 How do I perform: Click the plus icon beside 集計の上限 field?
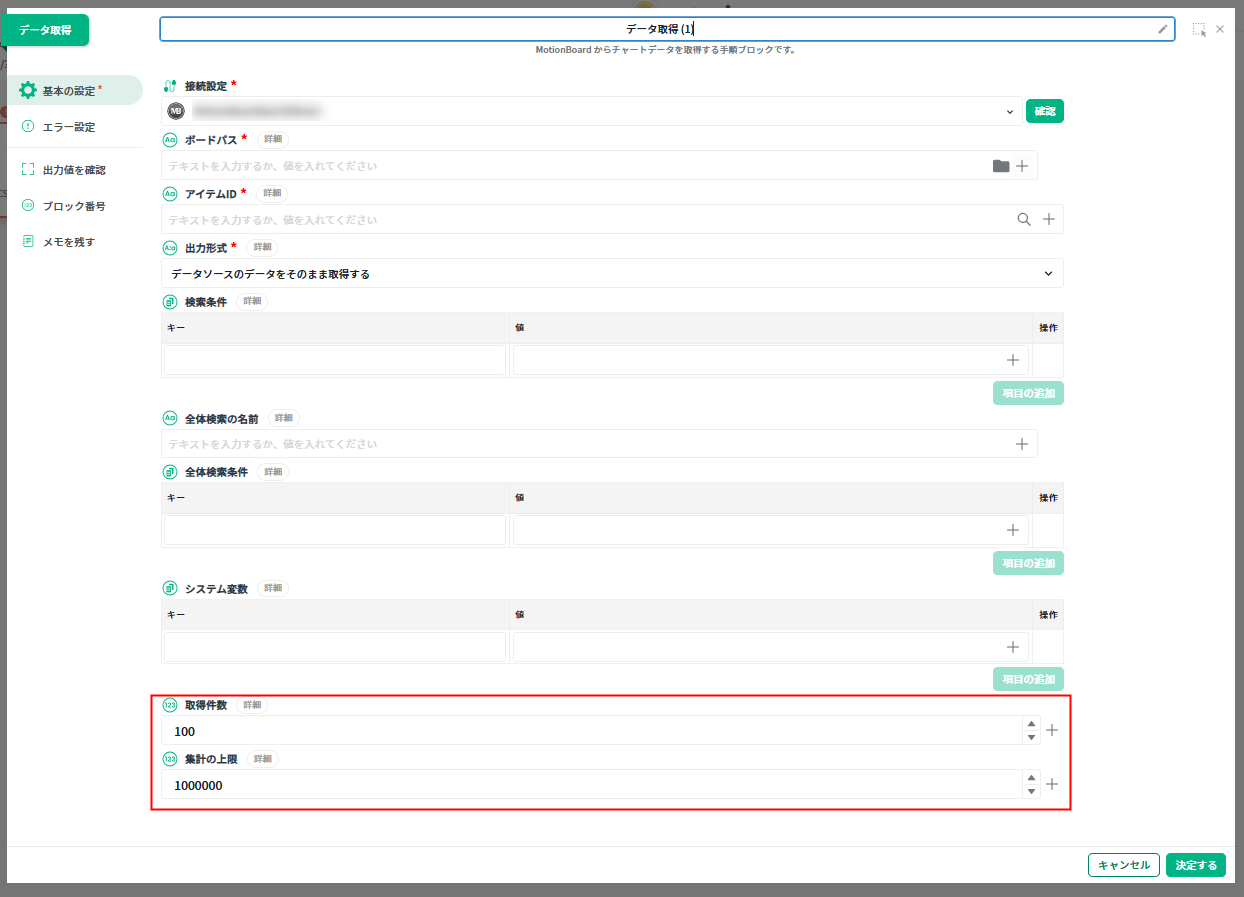pos(1051,785)
